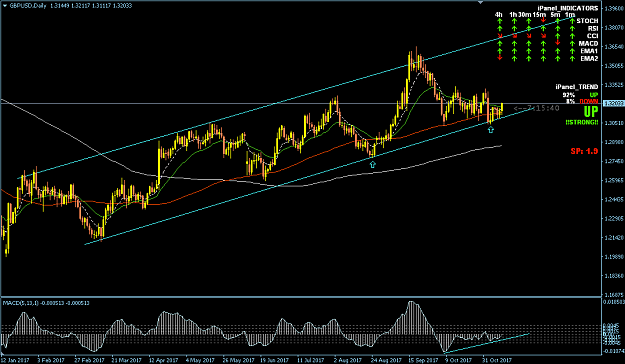The width and height of the screenshot is (625, 364).
Task: Select the cyan up arrow below the November low
Action: [x=491, y=129]
